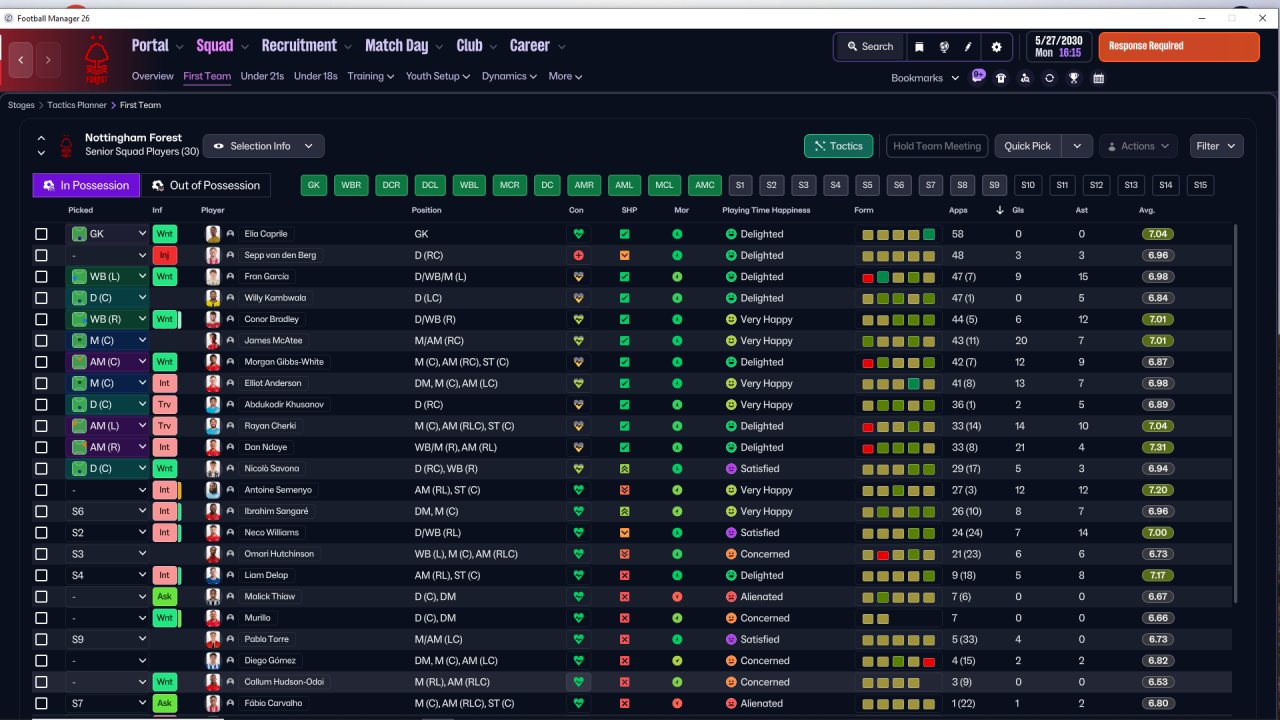Open the player search shortcut icon
The width and height of the screenshot is (1280, 720).
click(1025, 78)
